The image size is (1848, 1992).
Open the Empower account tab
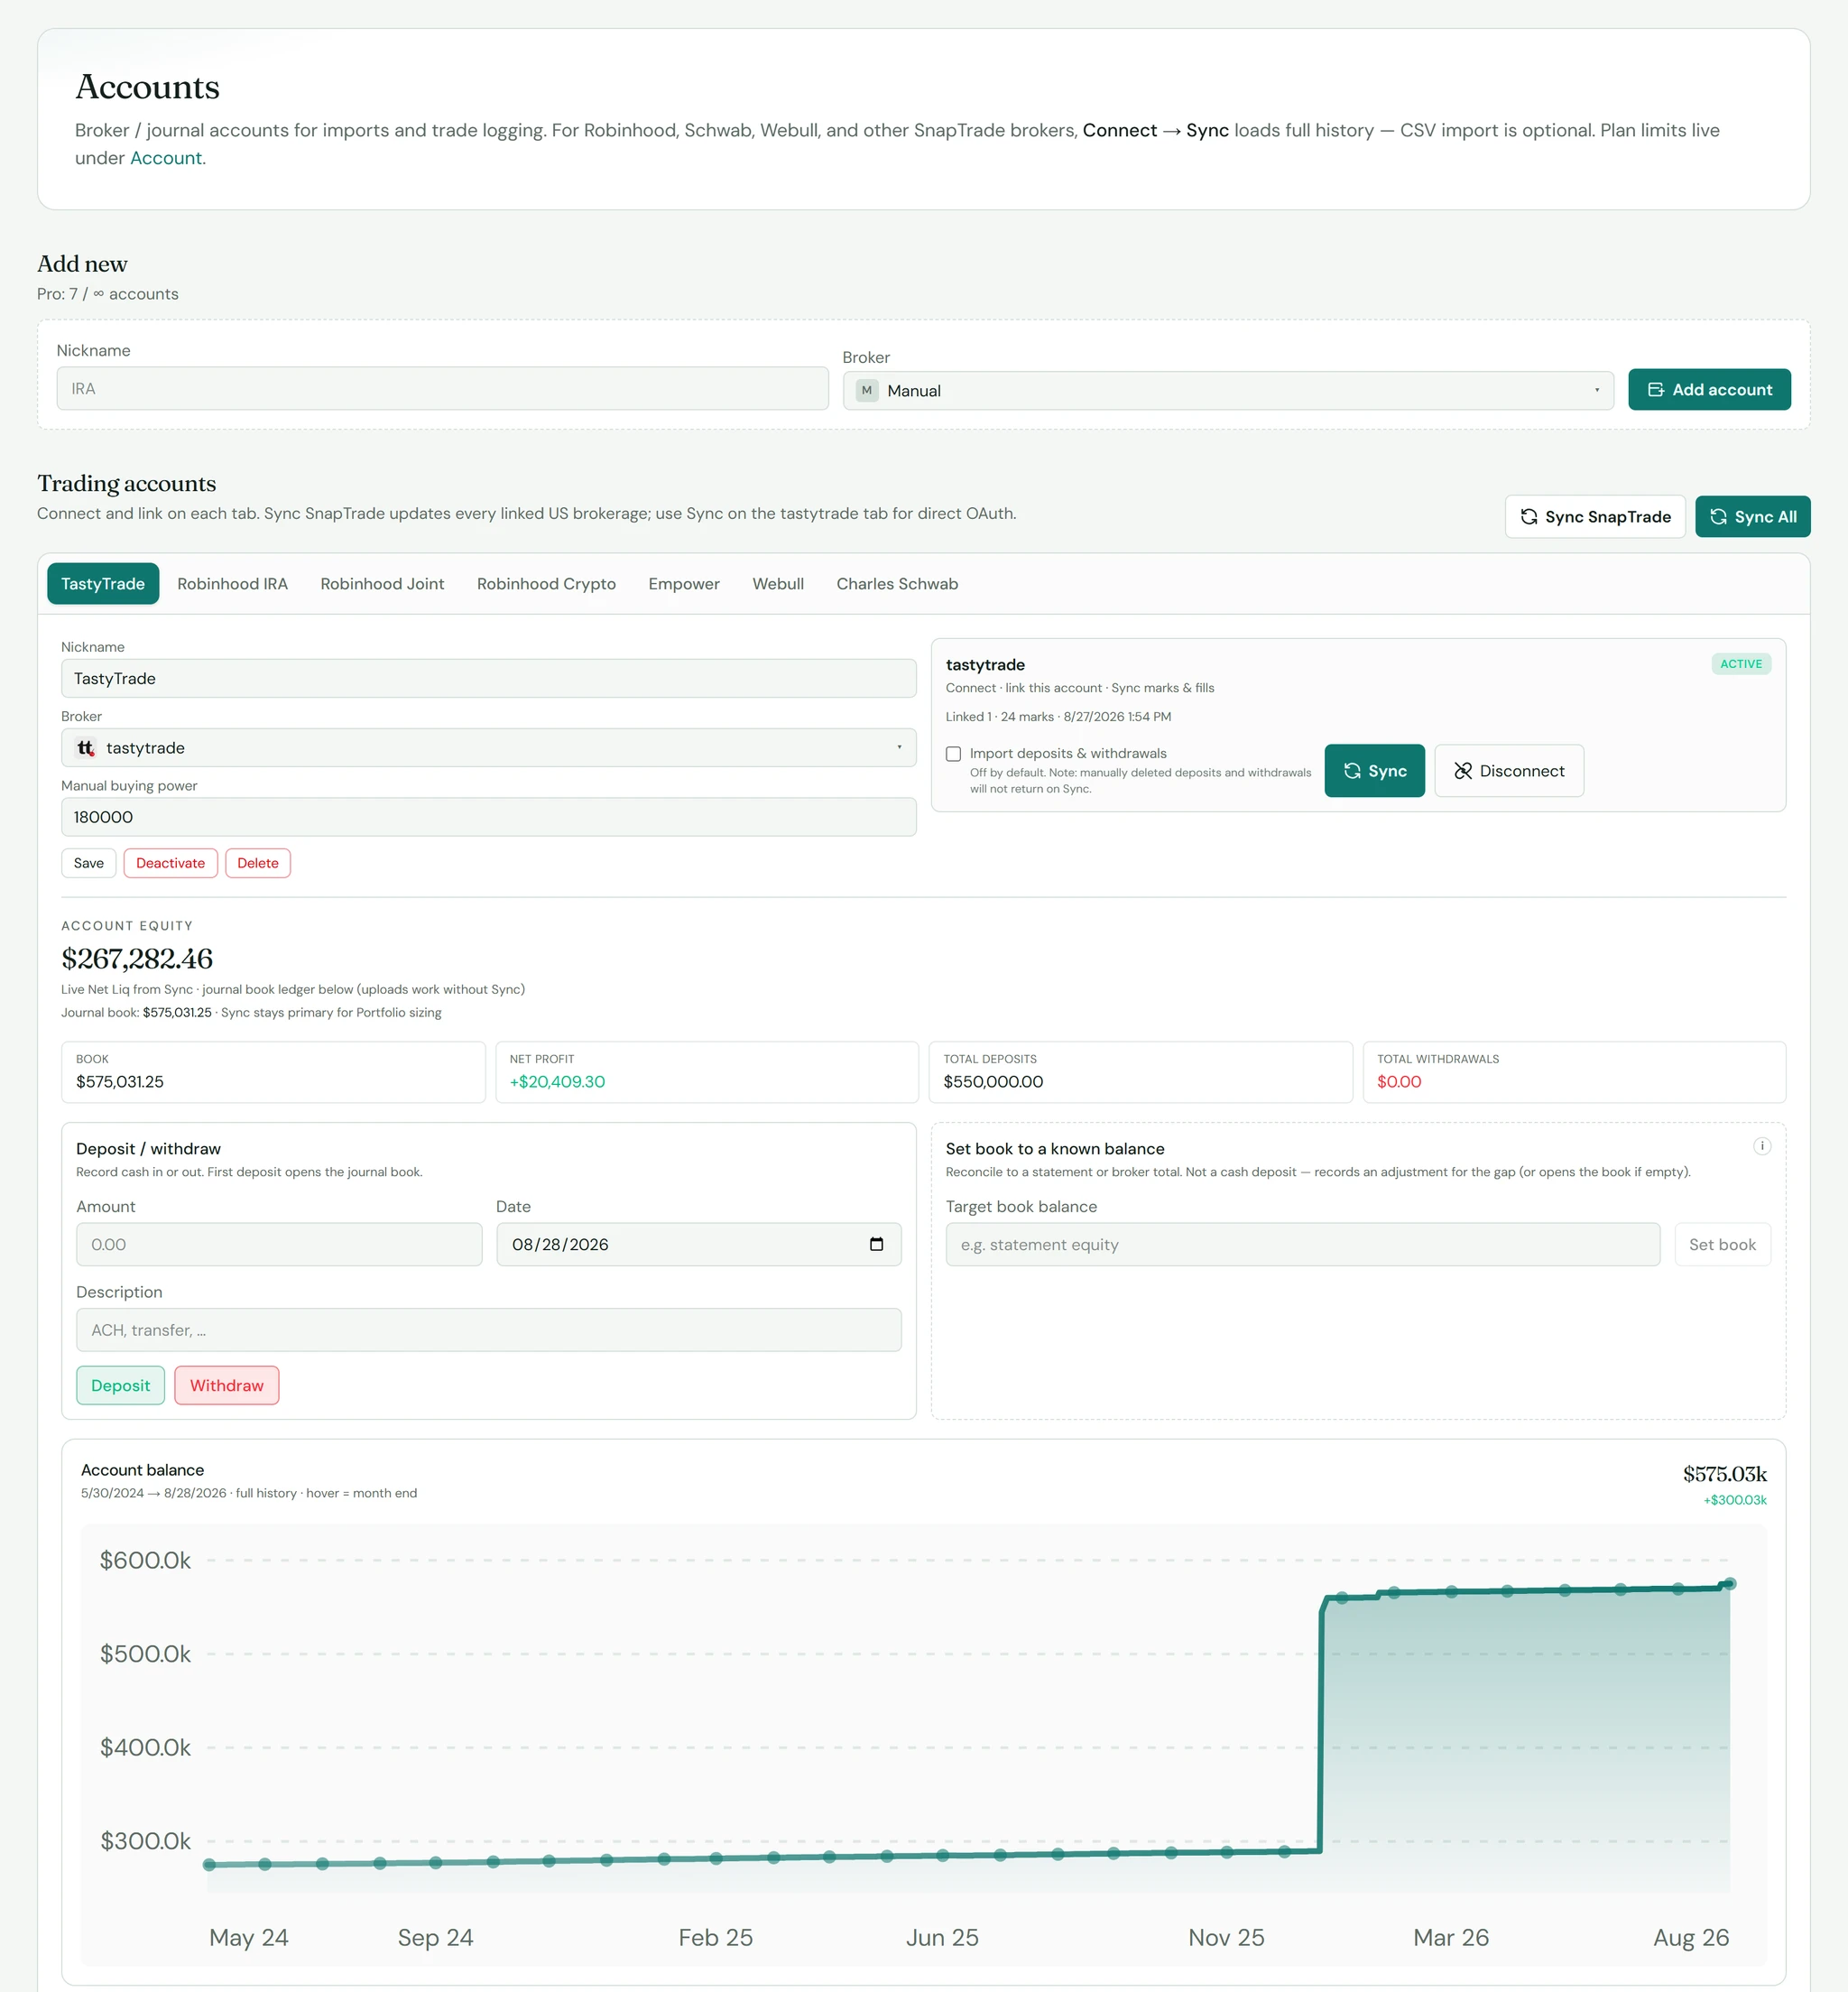[684, 584]
